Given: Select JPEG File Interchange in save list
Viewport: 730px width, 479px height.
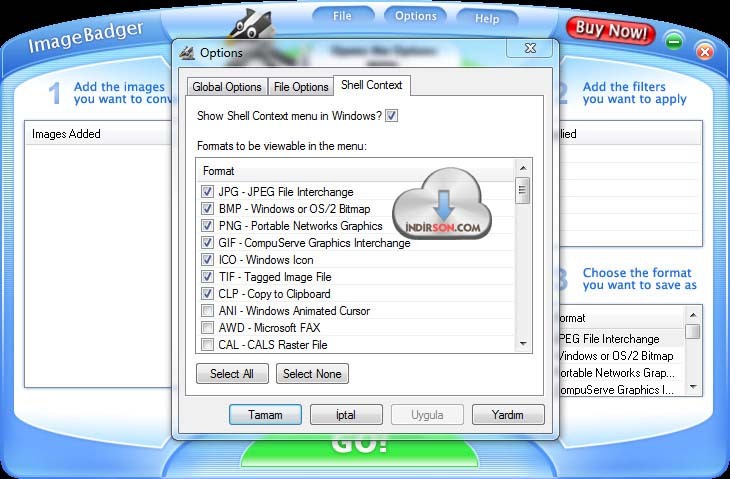Looking at the screenshot, I should [621, 339].
